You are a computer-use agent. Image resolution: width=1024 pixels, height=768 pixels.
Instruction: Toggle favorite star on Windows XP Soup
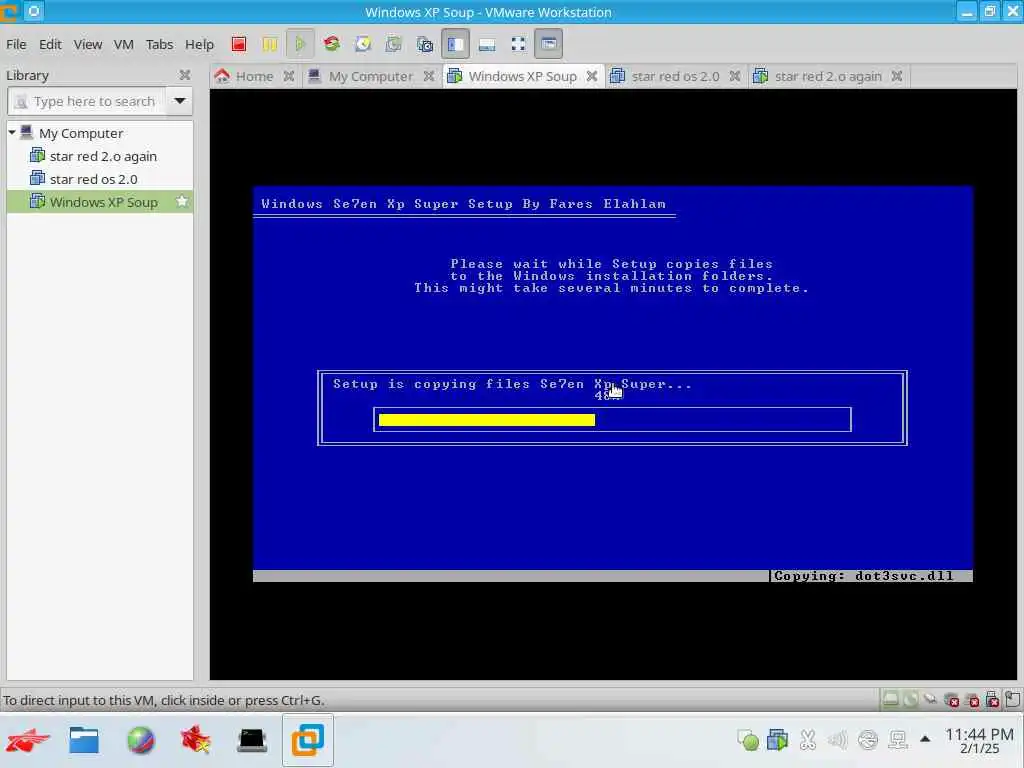tap(182, 201)
